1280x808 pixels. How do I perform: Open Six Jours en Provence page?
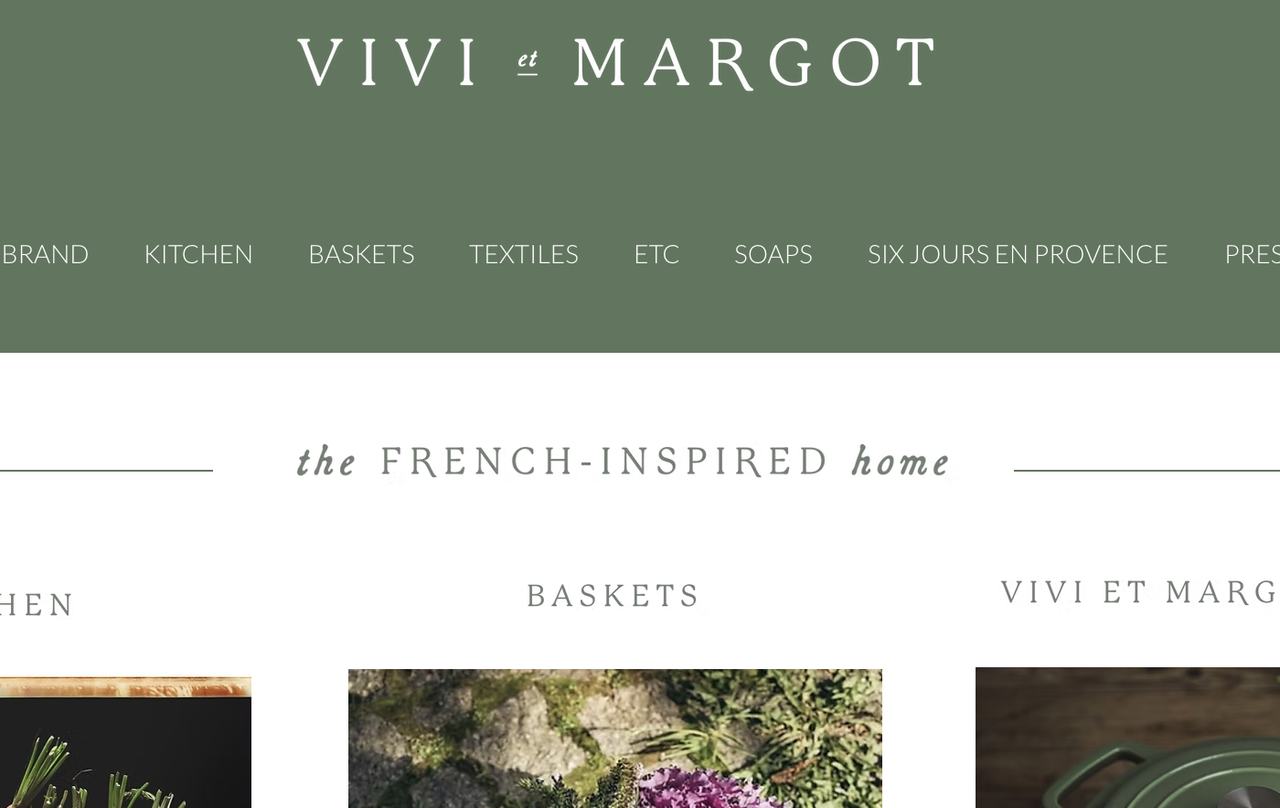tap(1017, 254)
